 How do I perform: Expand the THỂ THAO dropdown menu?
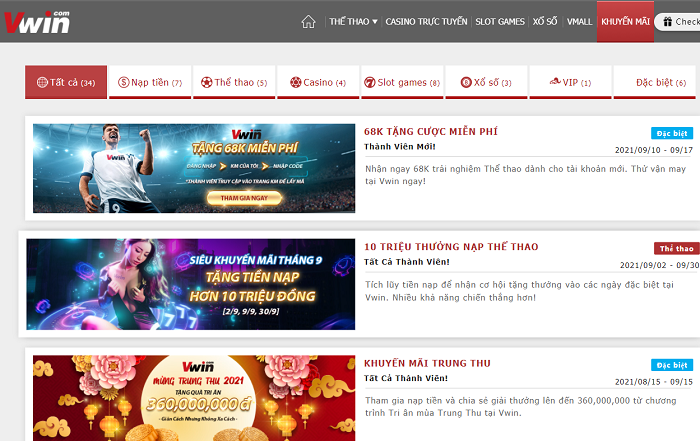coord(353,22)
